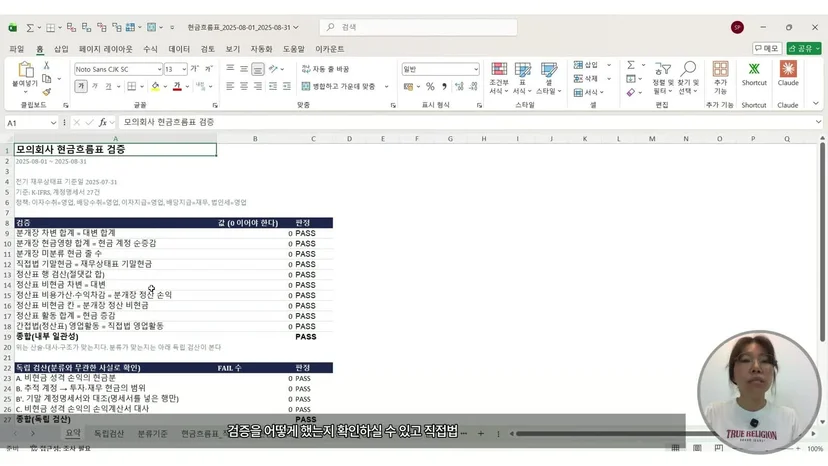
Task: Click the increase indent icon
Action: [x=287, y=86]
